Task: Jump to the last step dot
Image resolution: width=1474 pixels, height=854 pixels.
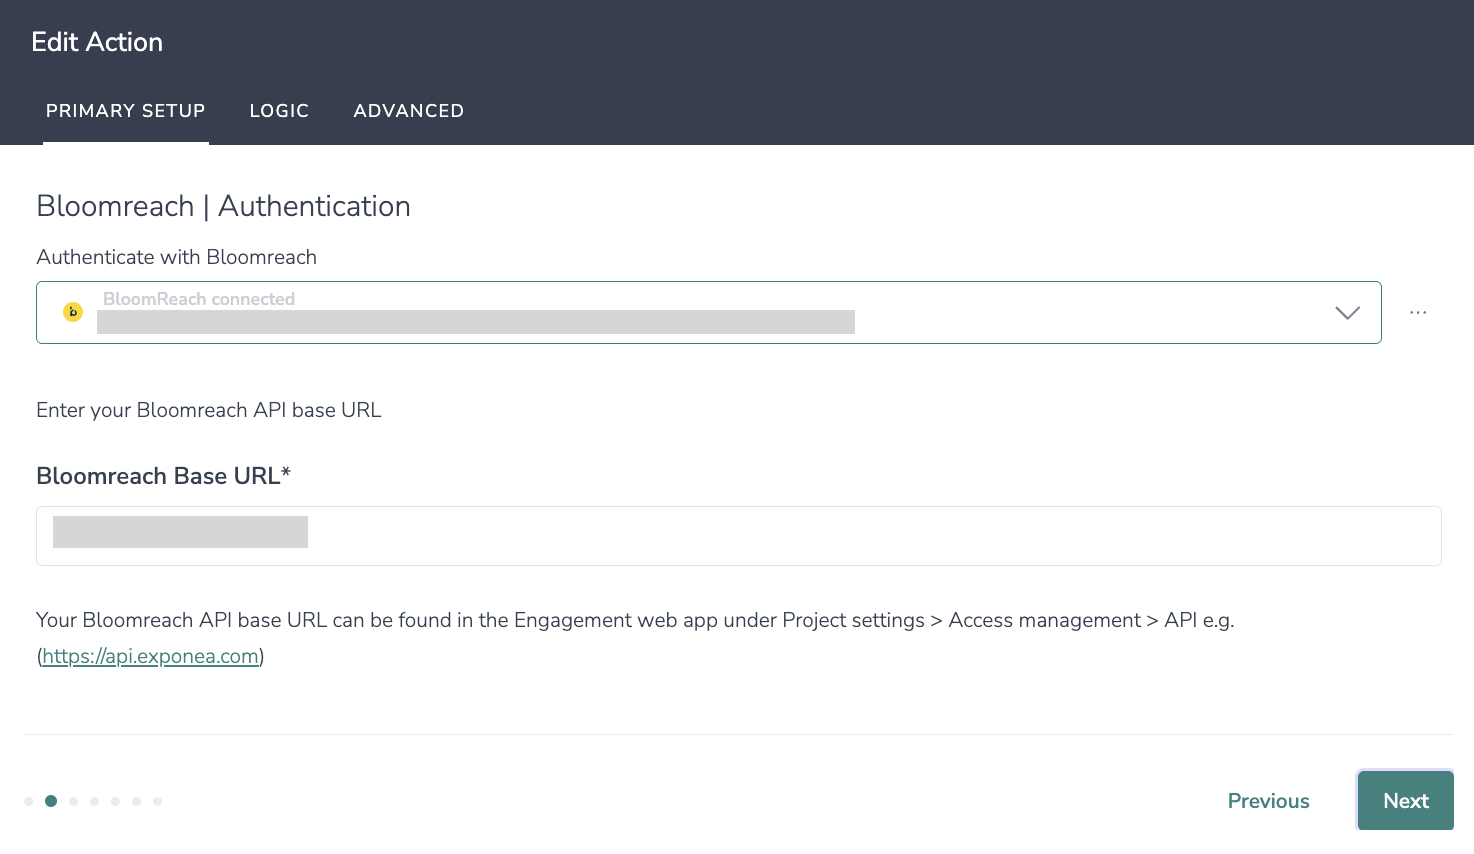Action: (158, 801)
